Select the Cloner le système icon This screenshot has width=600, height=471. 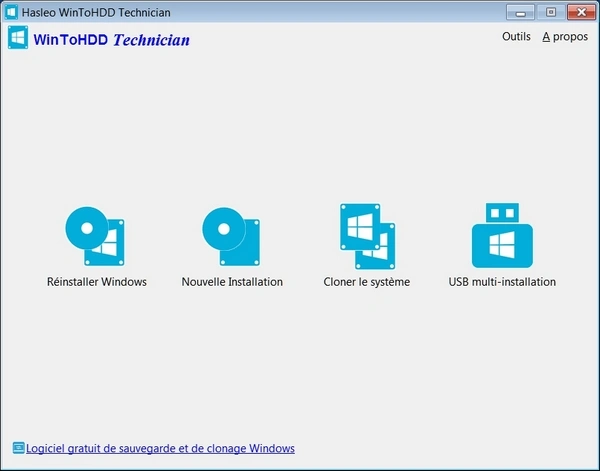point(367,236)
